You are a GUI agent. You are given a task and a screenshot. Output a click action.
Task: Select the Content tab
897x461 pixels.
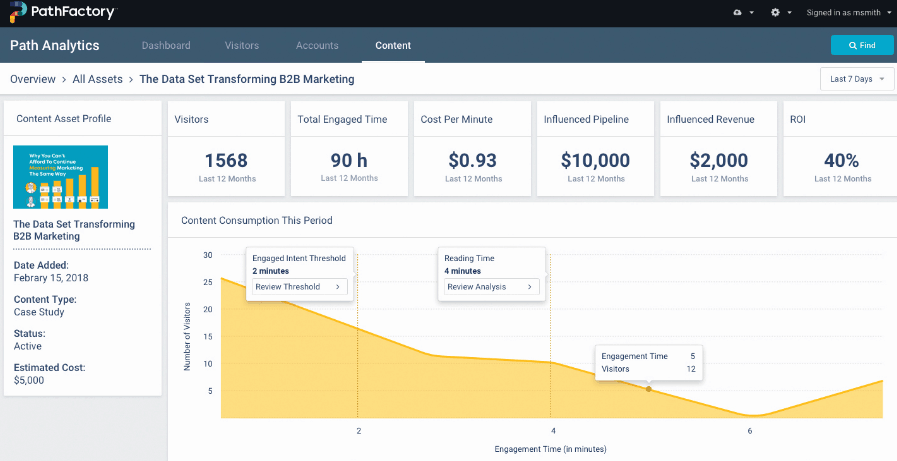pyautogui.click(x=393, y=45)
